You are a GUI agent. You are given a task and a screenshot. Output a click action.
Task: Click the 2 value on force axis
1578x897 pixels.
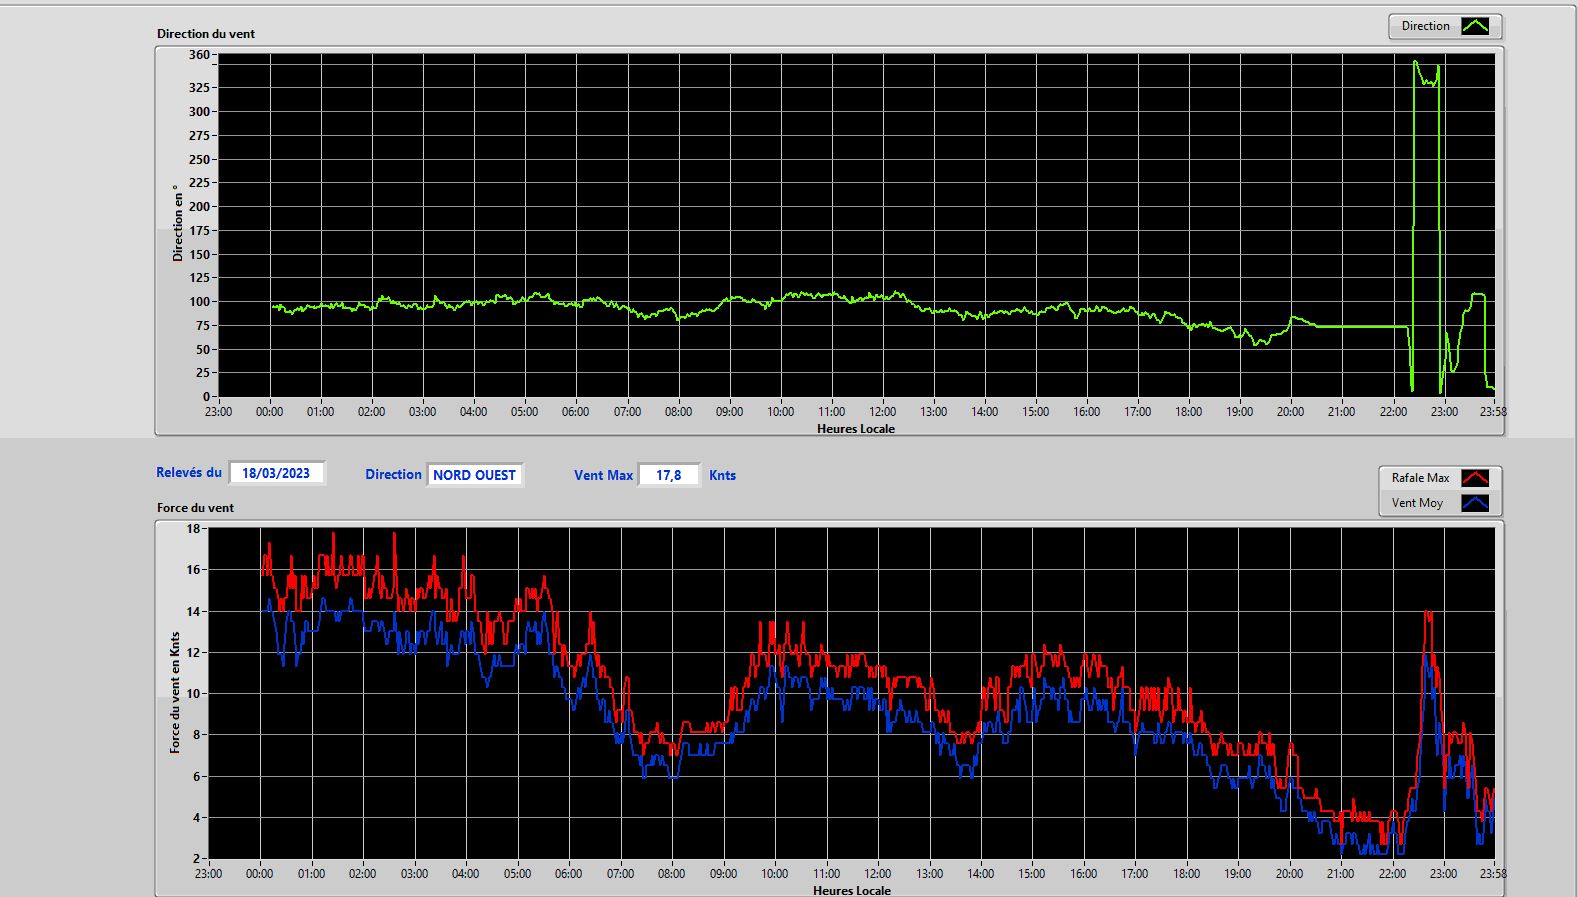(x=196, y=859)
